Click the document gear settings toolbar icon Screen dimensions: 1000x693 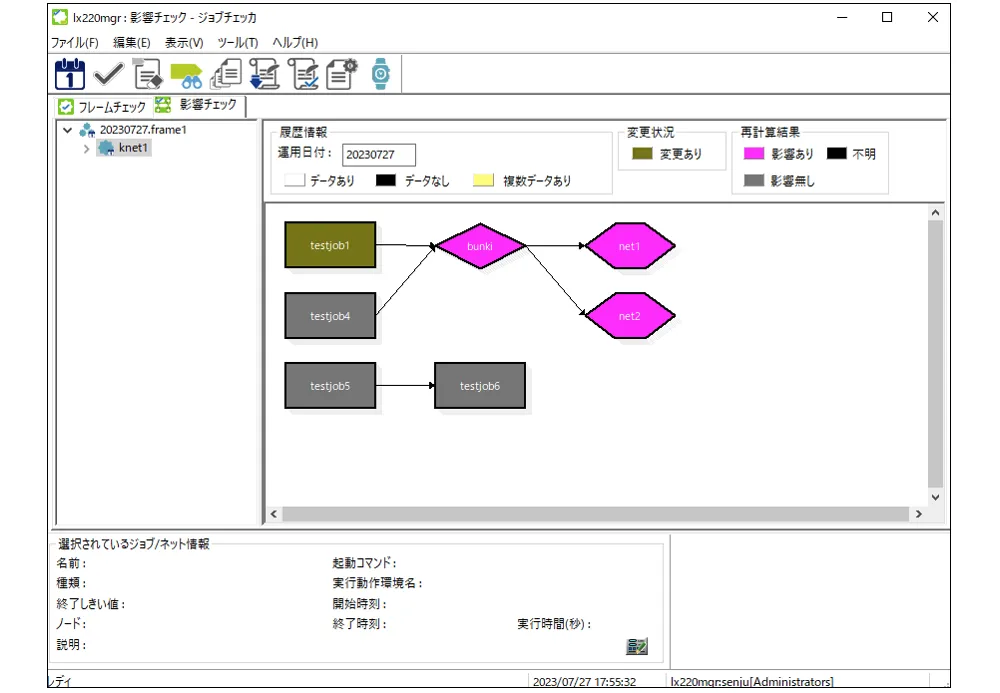click(x=342, y=73)
